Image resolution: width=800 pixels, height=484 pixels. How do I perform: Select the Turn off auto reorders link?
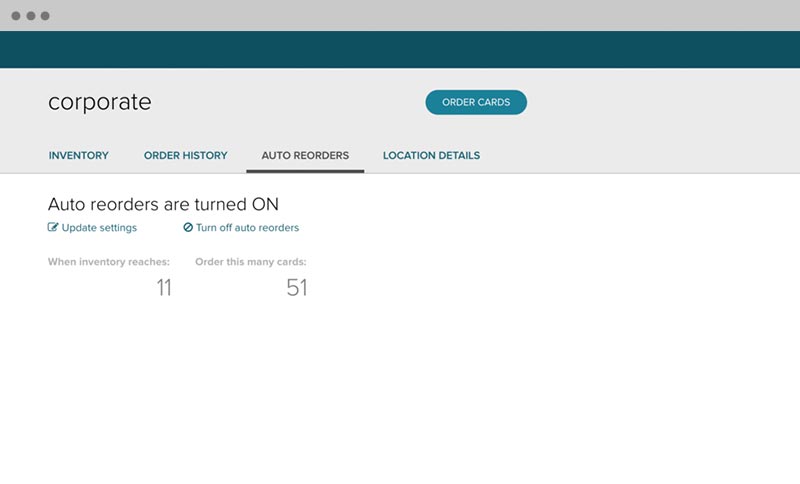point(247,228)
